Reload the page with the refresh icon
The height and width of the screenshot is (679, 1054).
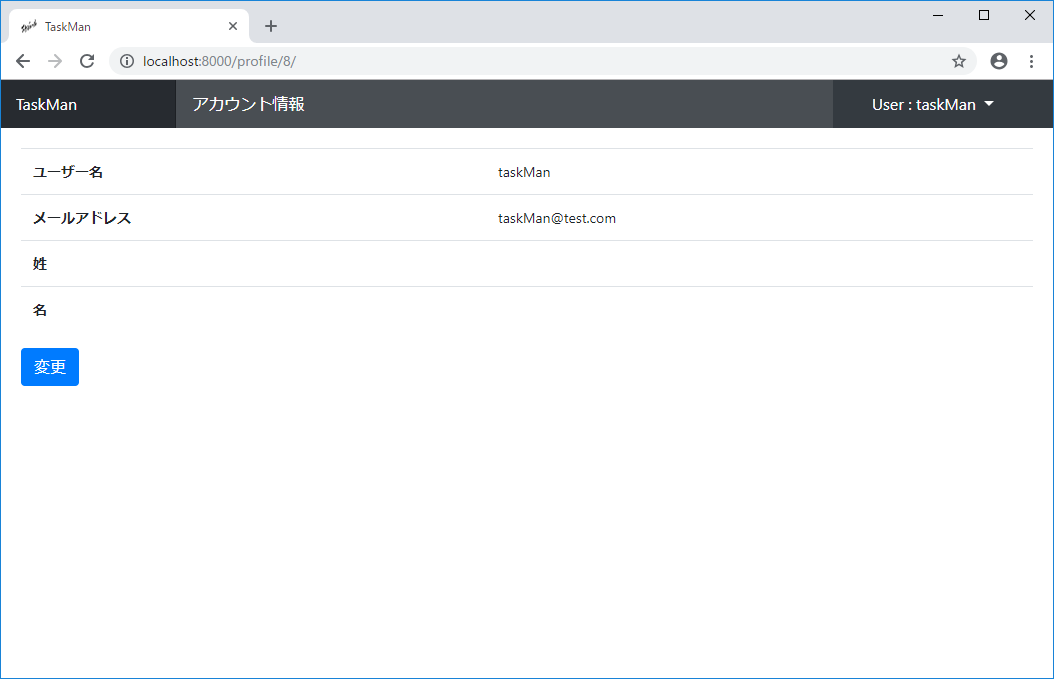click(x=87, y=61)
